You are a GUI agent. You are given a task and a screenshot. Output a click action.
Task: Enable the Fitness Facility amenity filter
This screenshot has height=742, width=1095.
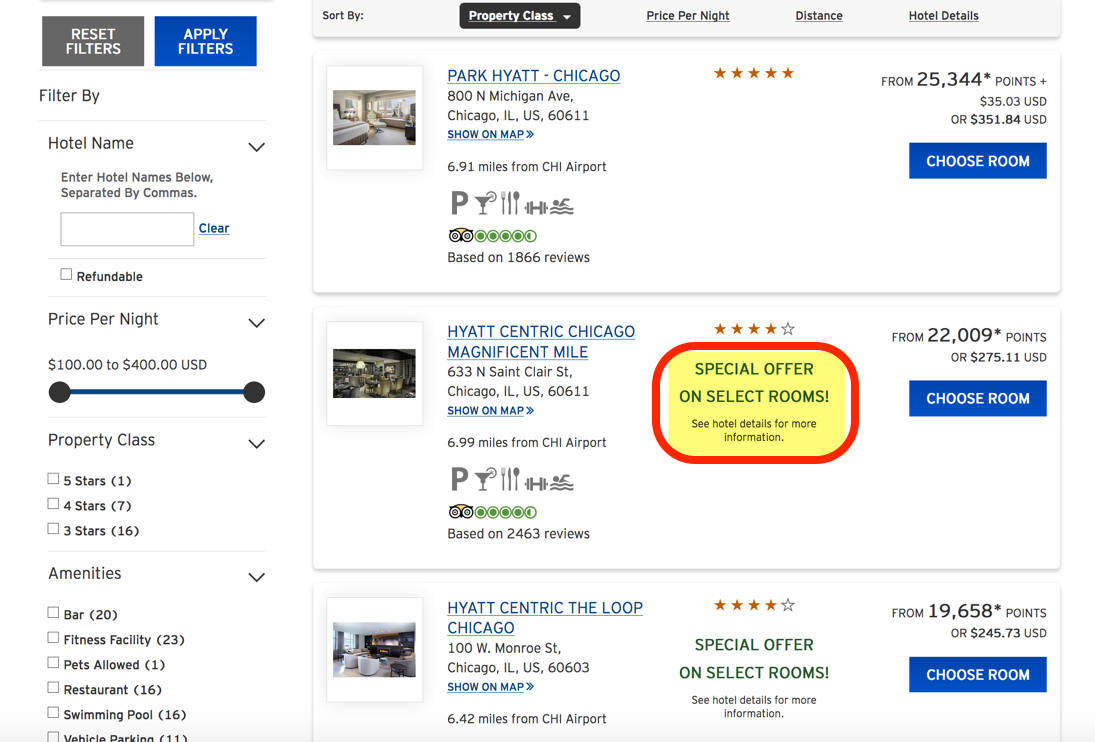pos(53,638)
